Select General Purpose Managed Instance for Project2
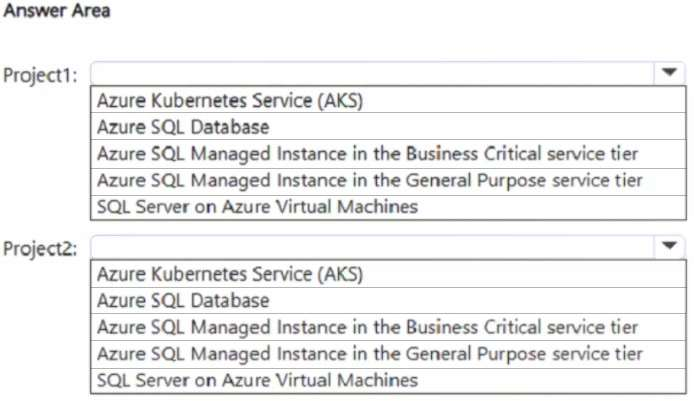 [x=369, y=354]
